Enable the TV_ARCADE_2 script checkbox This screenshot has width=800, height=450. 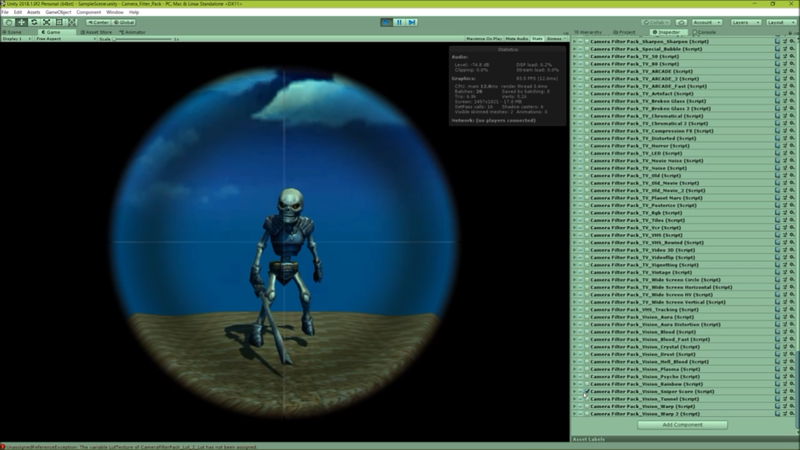coord(587,79)
